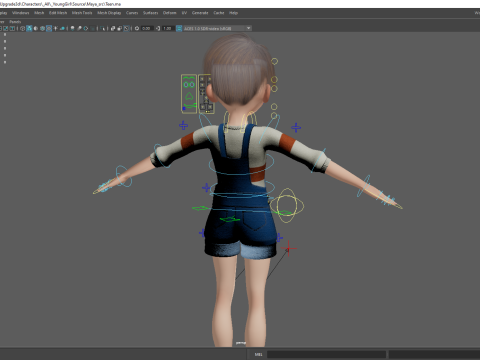Select the large yellow sphere control at the hip
Screen dimensions: 480x360
click(x=287, y=205)
